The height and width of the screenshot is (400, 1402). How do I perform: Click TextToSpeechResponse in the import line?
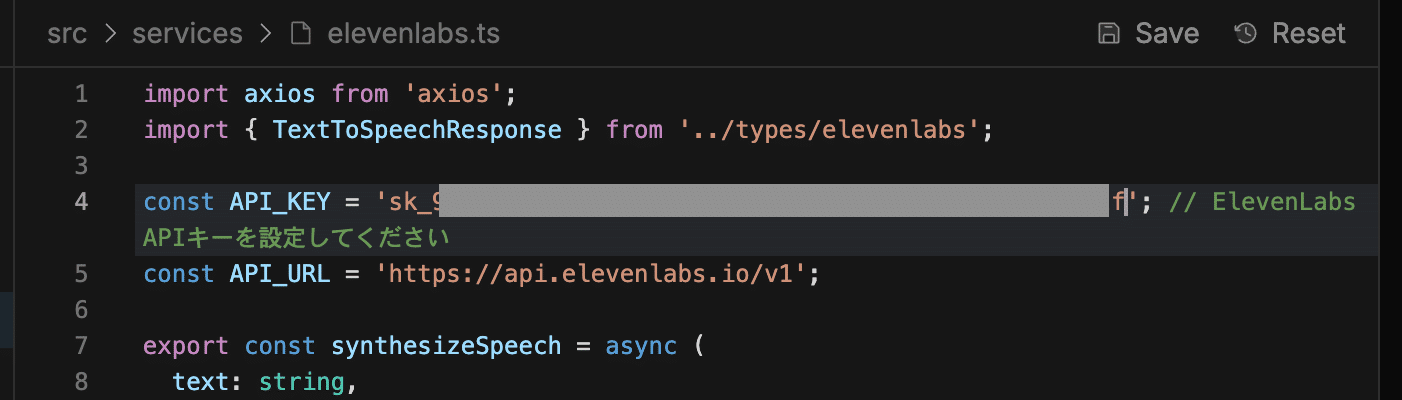[417, 130]
